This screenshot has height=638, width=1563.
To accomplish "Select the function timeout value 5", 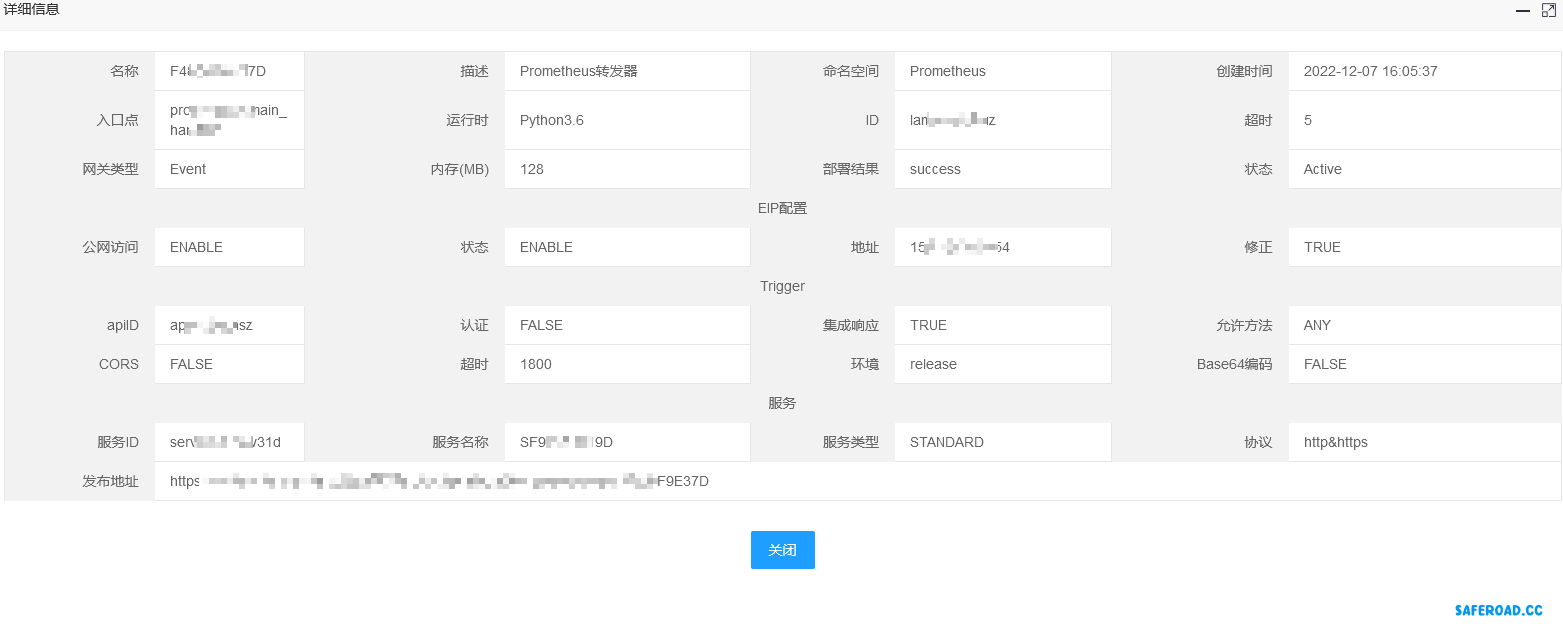I will coord(1308,120).
